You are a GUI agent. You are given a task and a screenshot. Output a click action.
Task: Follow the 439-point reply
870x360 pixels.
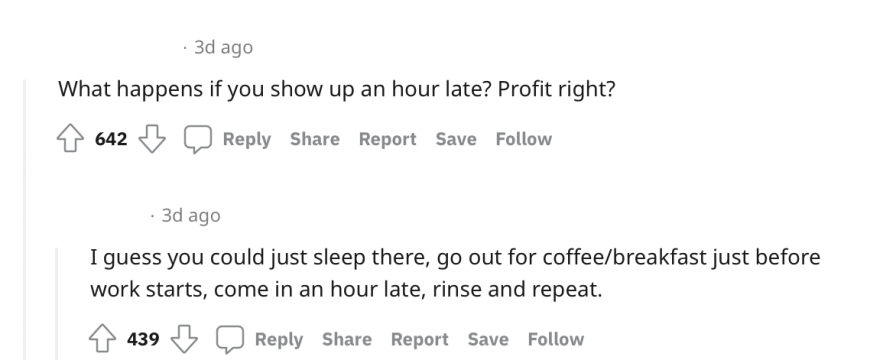(x=556, y=339)
